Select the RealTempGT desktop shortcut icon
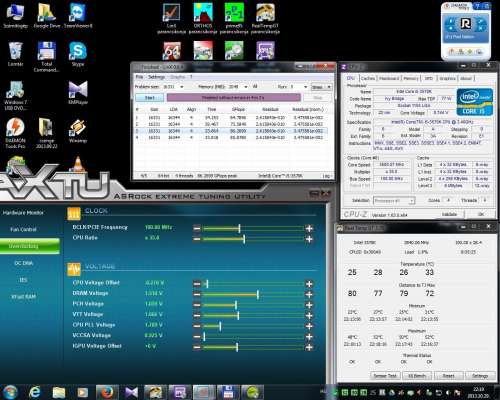Viewport: 500px width, 400px height. pos(265,18)
